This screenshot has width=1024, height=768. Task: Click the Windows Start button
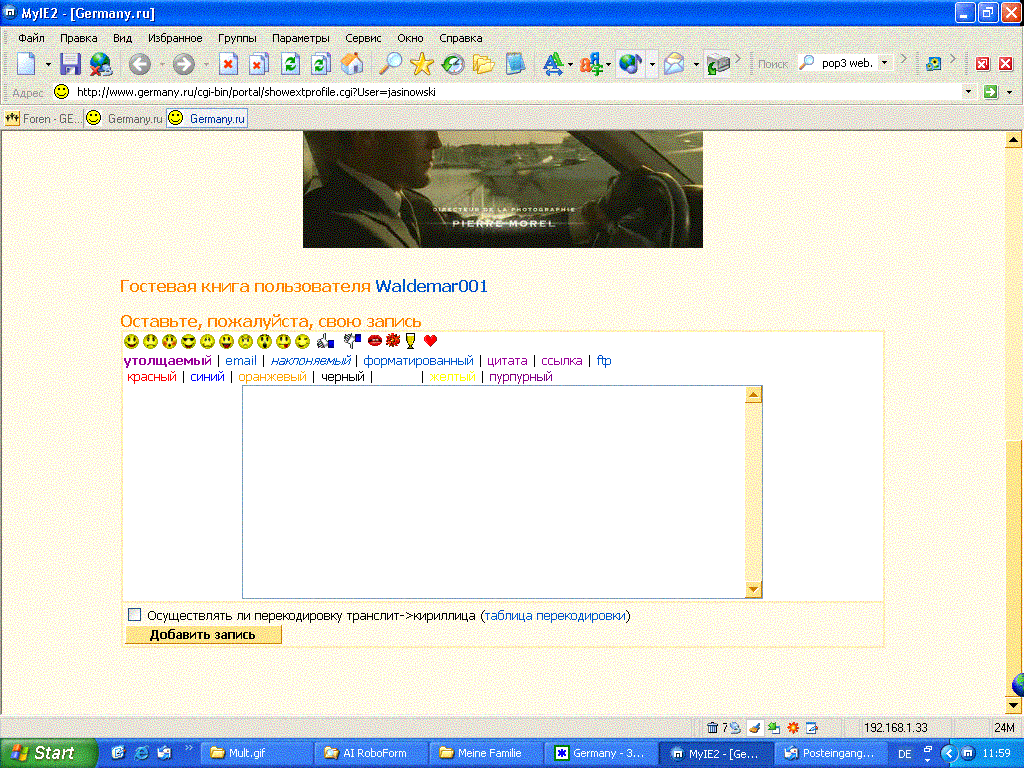48,753
